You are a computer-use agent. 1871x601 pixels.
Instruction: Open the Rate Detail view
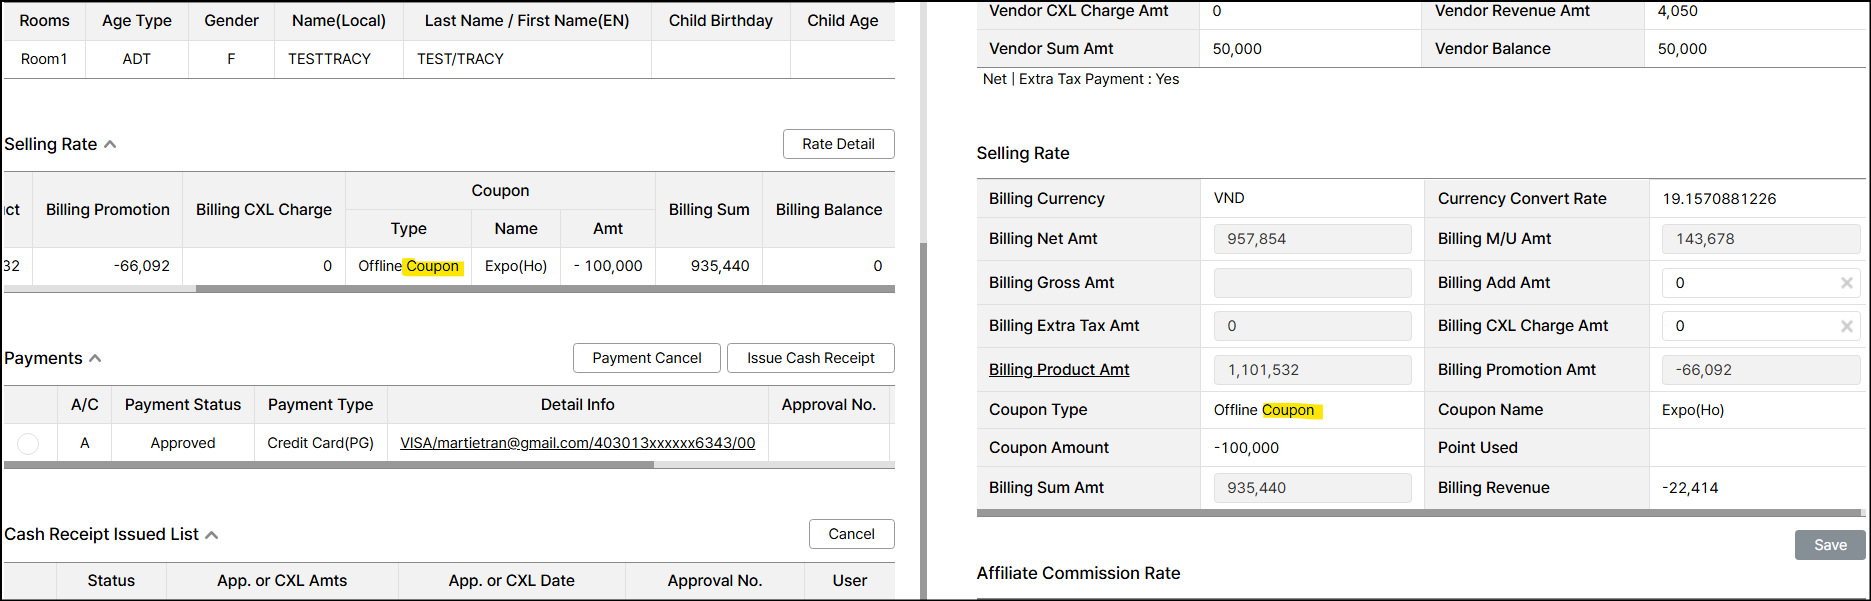tap(838, 144)
